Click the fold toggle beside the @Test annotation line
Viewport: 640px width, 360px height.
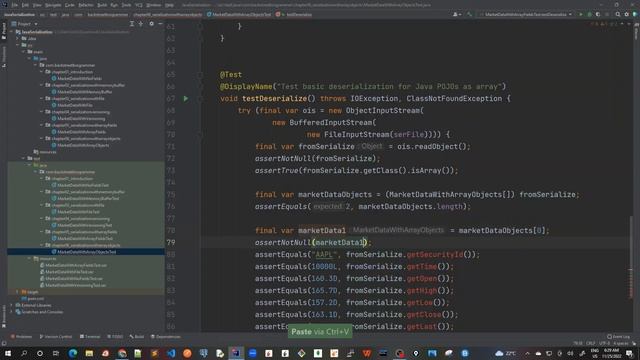200,75
